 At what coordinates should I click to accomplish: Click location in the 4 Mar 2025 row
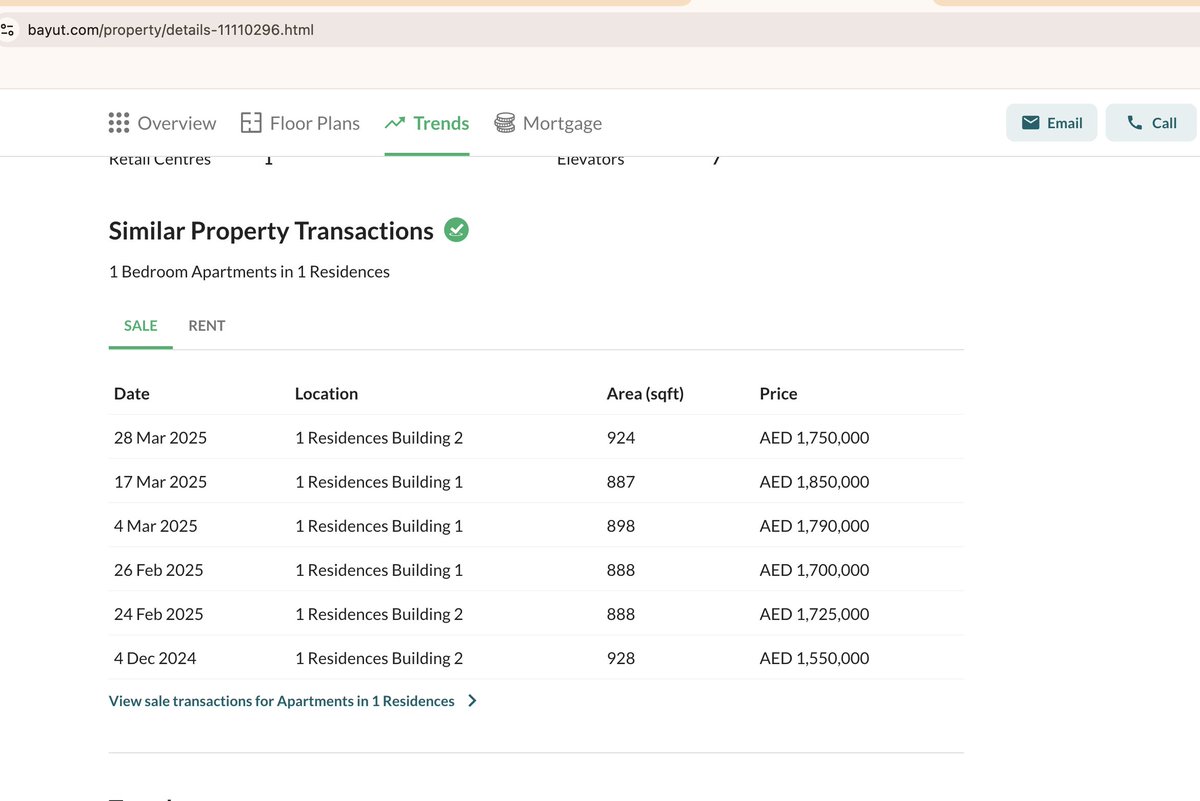[x=379, y=526]
